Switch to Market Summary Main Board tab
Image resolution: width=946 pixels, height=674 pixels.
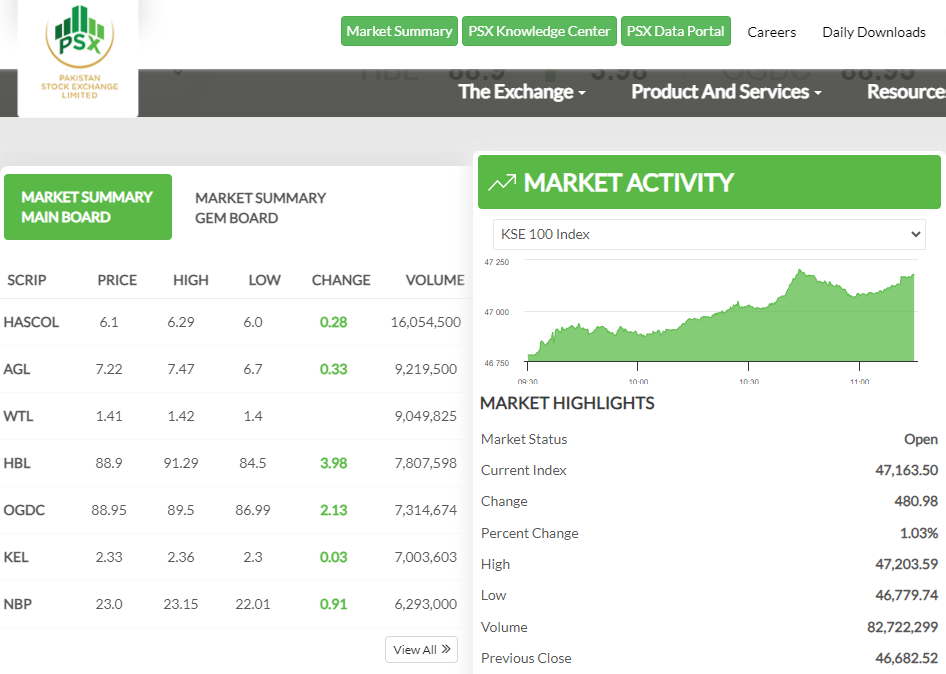[x=87, y=207]
